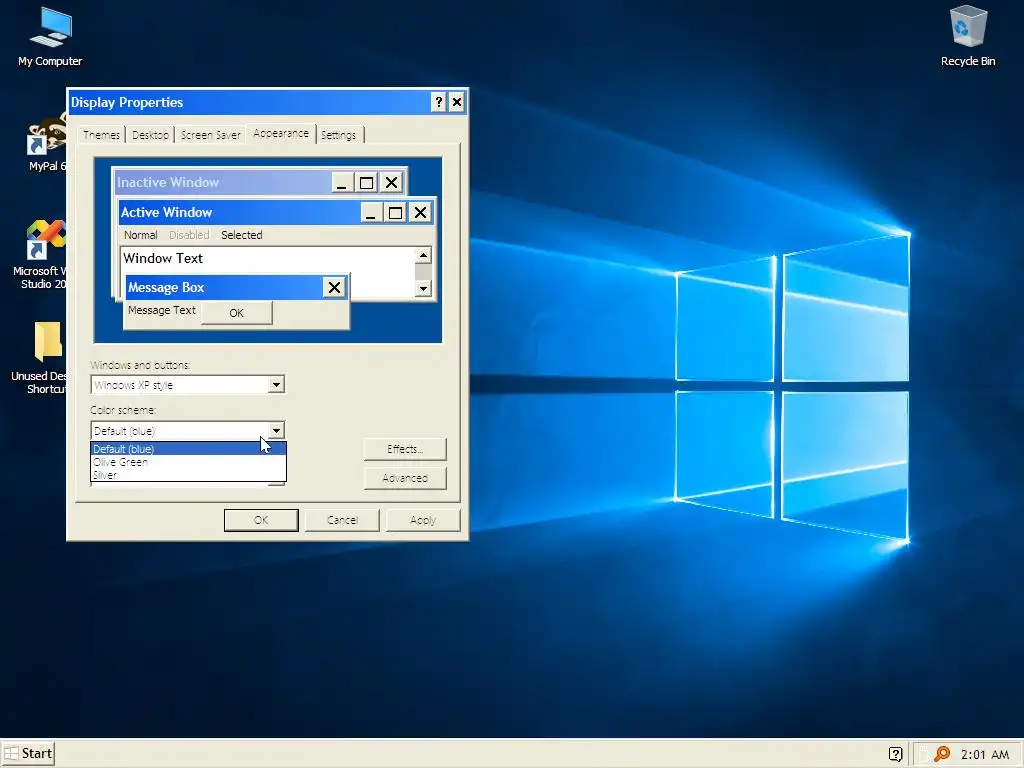Choose Olive Green color scheme
This screenshot has height=768, width=1024.
[188, 462]
